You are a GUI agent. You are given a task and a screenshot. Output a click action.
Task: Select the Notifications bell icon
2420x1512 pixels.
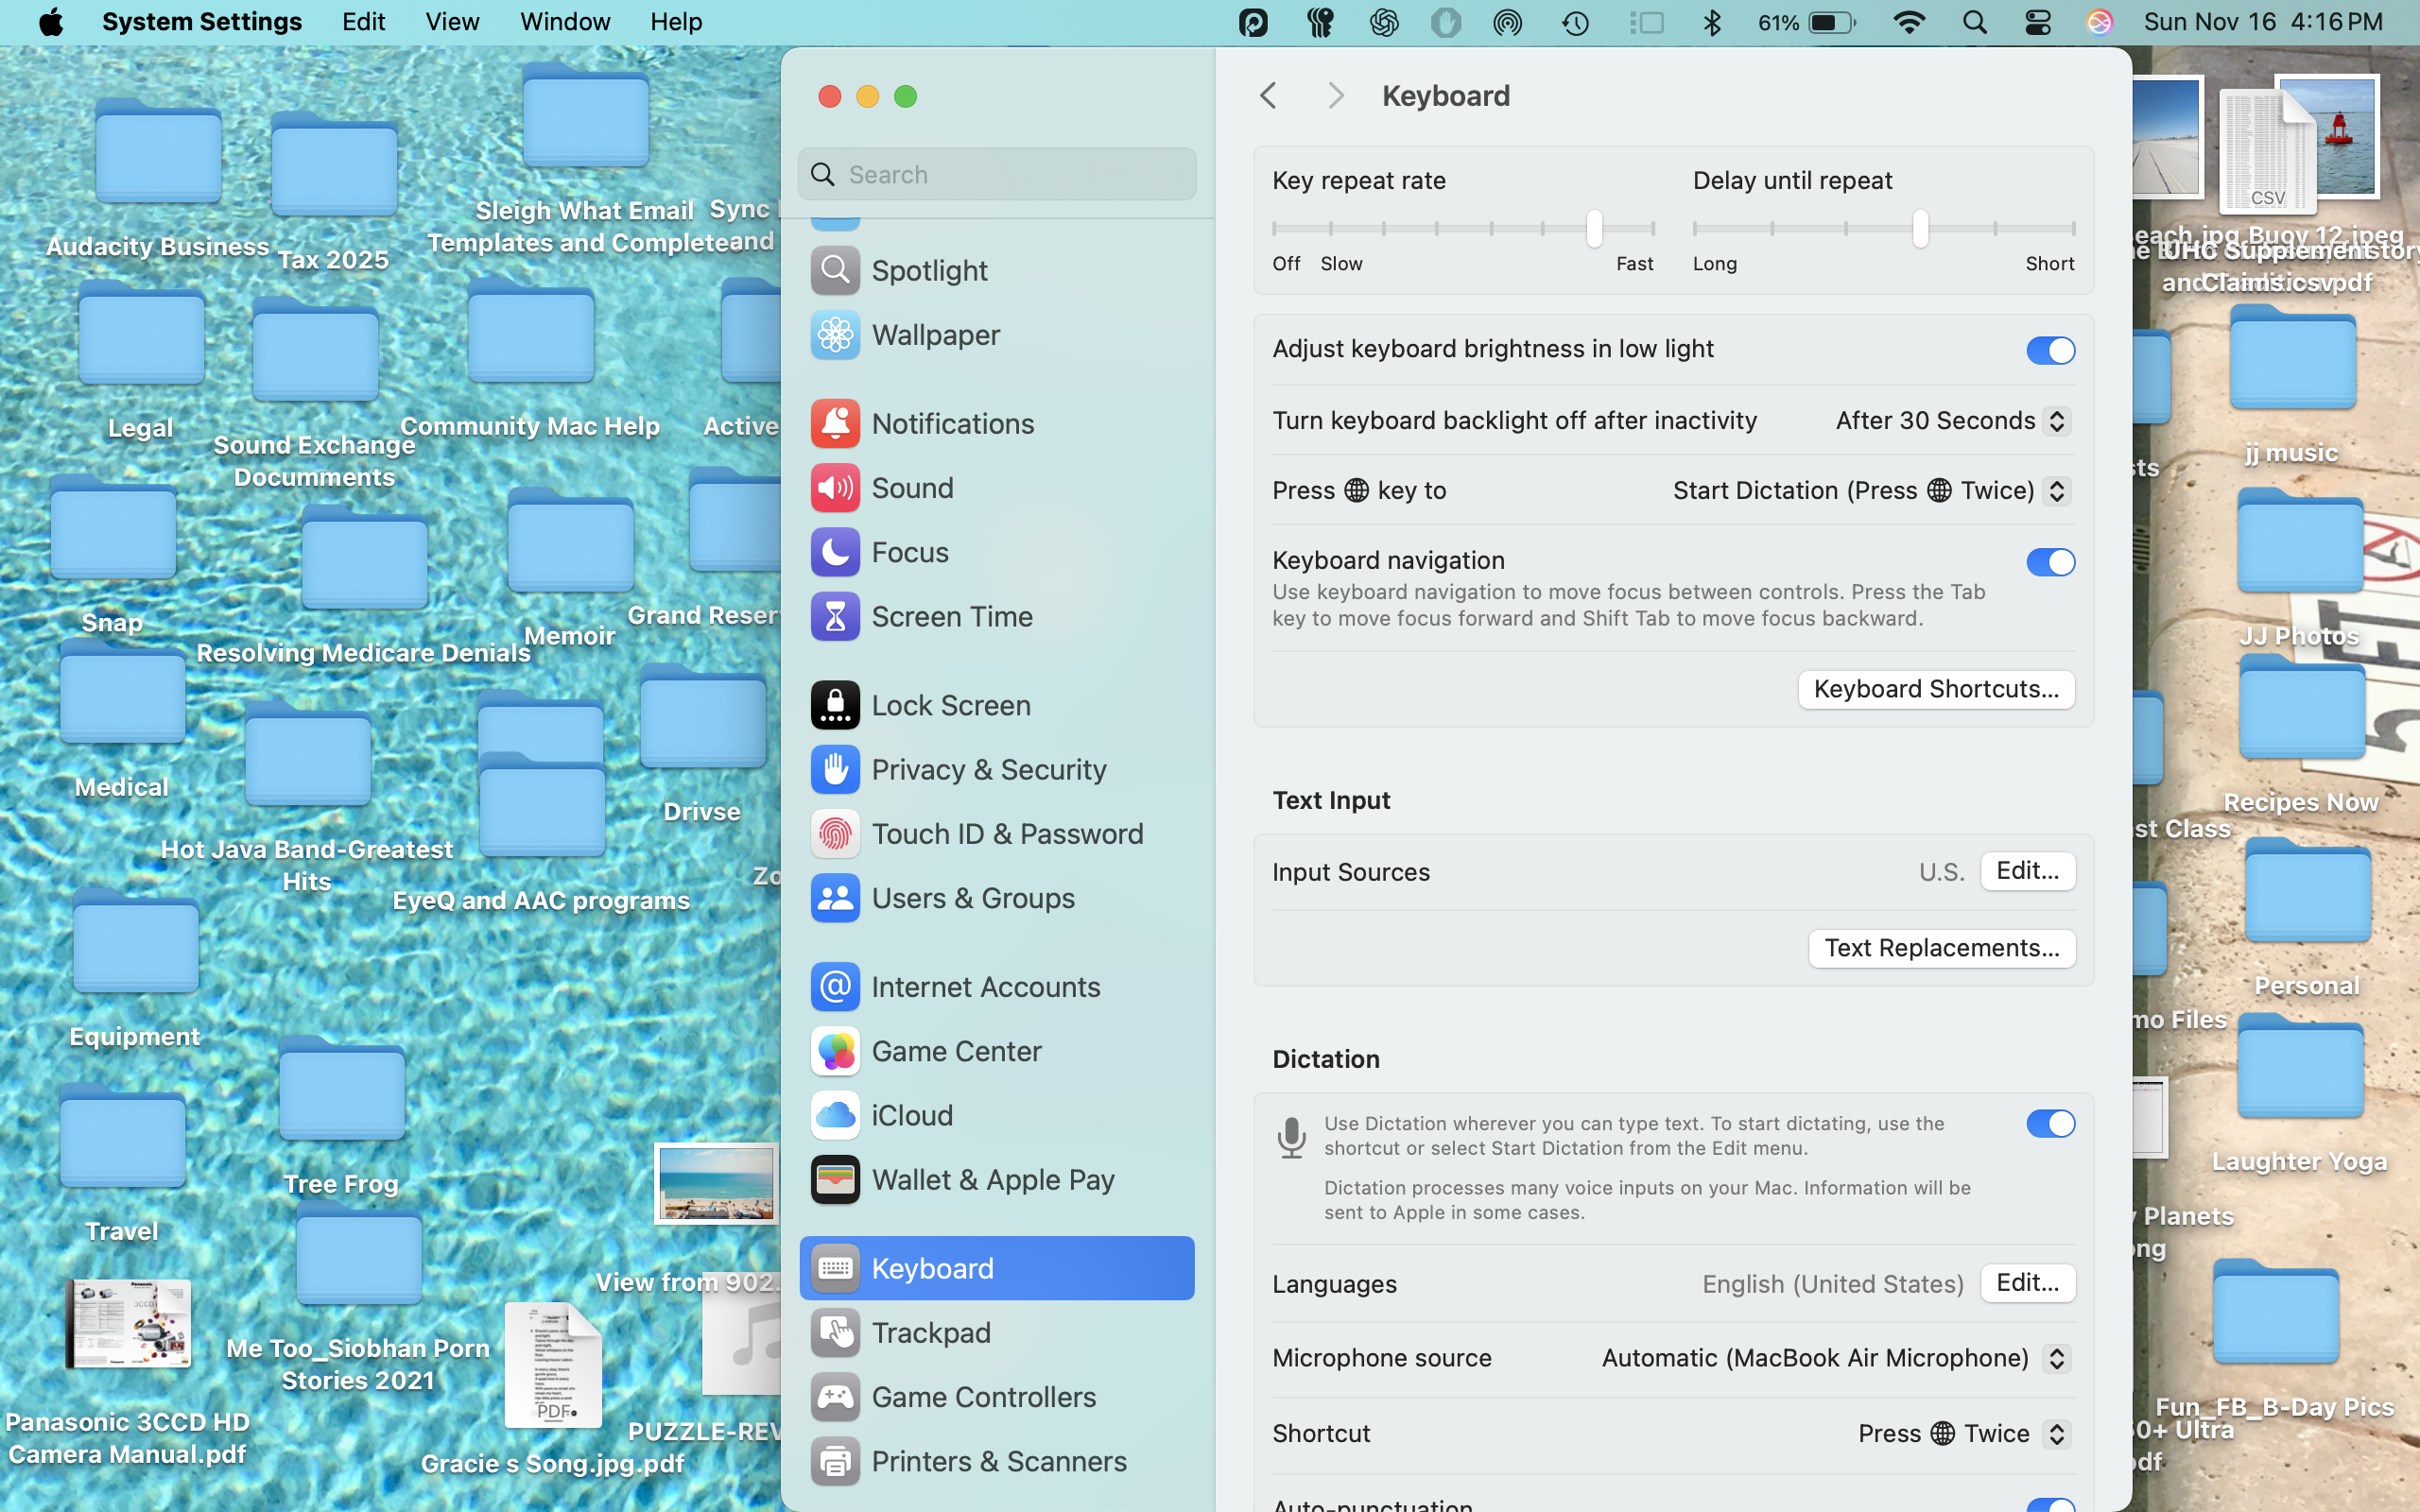click(x=834, y=424)
